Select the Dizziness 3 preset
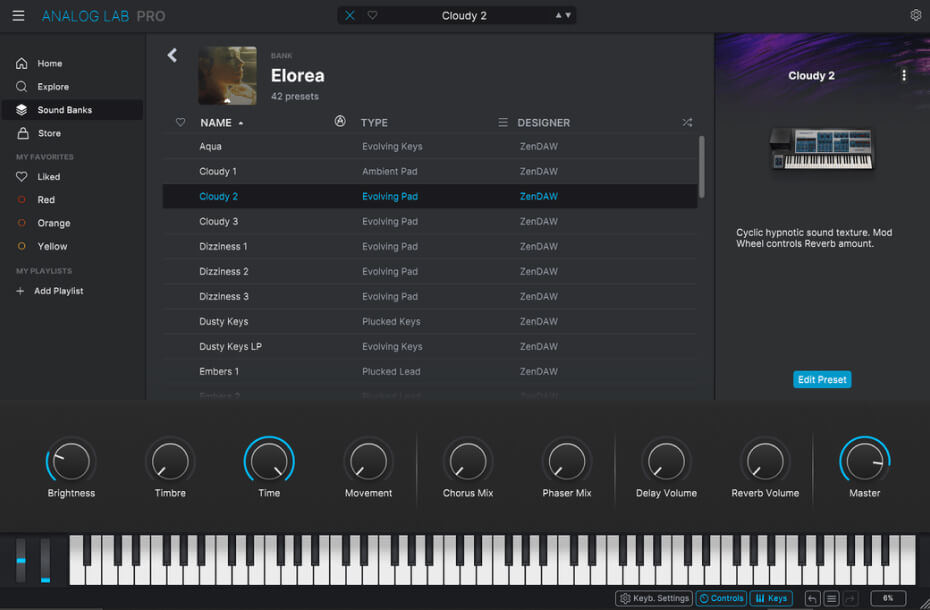The width and height of the screenshot is (930, 610). (x=429, y=296)
